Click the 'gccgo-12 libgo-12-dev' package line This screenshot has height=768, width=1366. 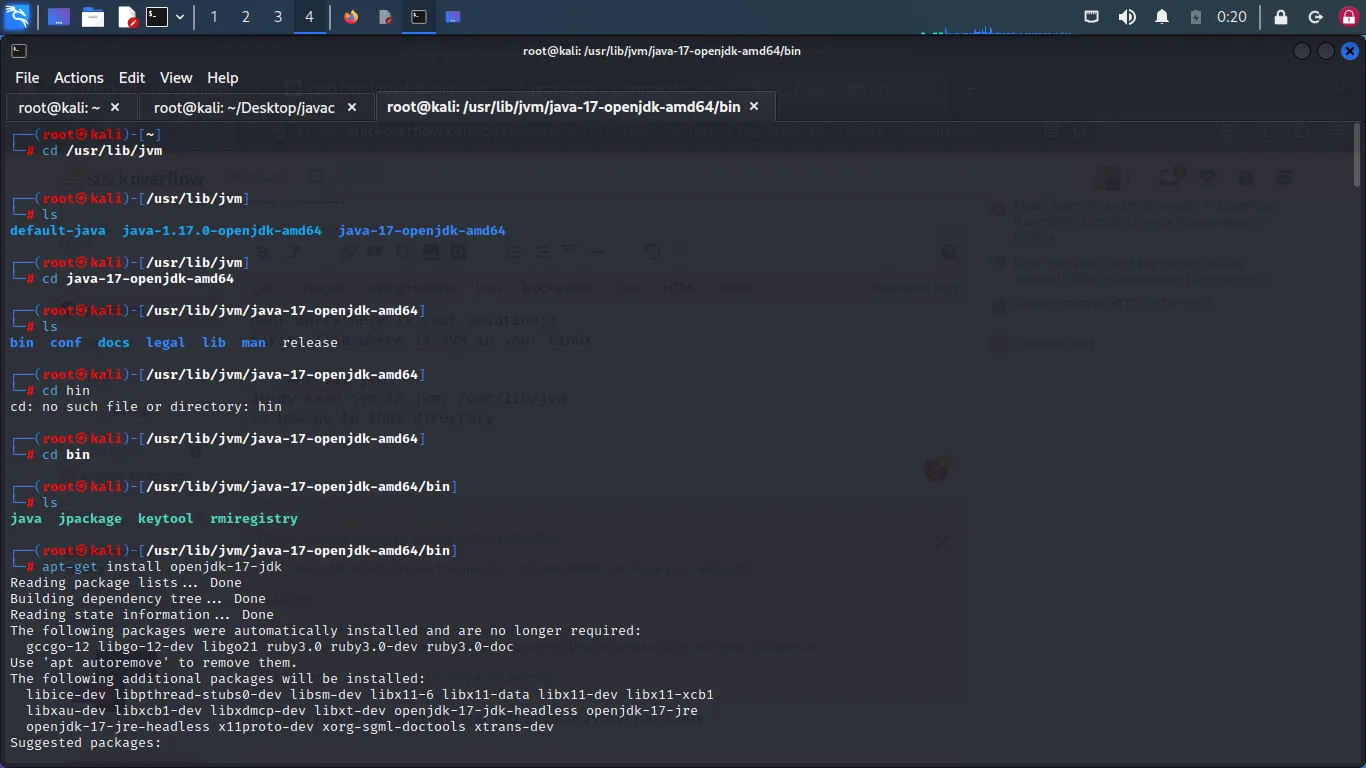[270, 647]
